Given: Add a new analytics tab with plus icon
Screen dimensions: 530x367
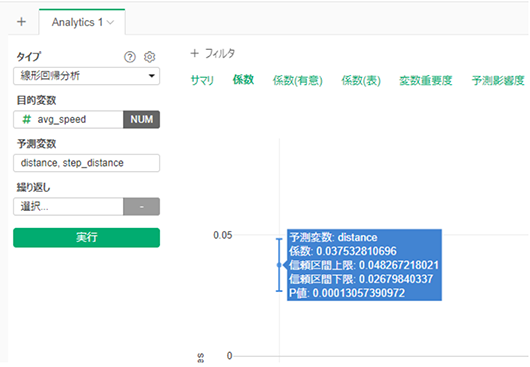Looking at the screenshot, I should tap(21, 22).
